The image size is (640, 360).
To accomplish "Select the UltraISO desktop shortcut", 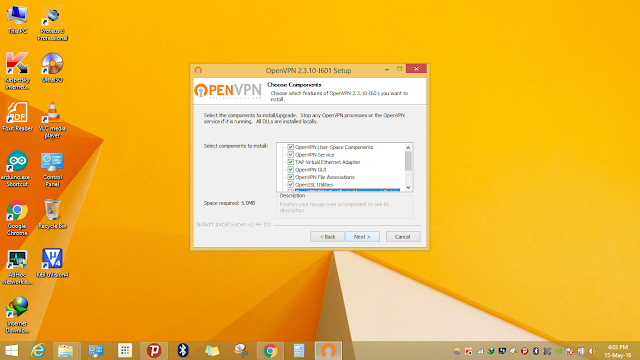I will point(52,68).
